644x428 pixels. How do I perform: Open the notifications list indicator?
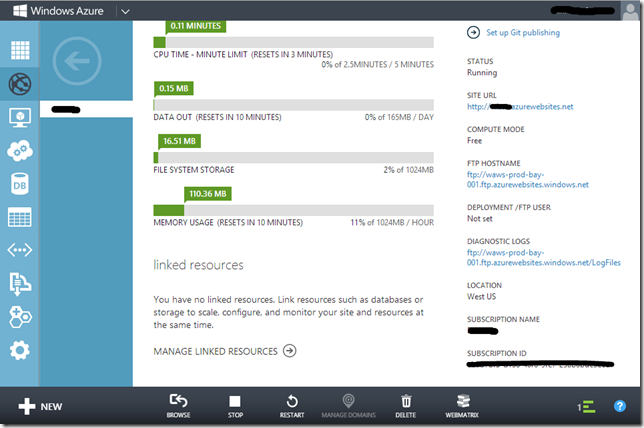pos(586,407)
